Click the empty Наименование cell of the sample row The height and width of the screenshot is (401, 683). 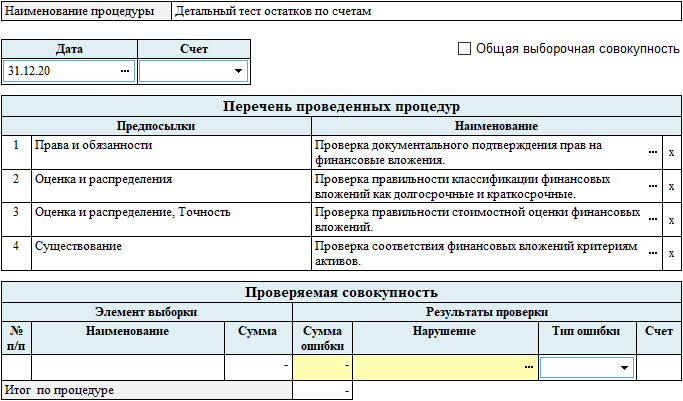[128, 367]
